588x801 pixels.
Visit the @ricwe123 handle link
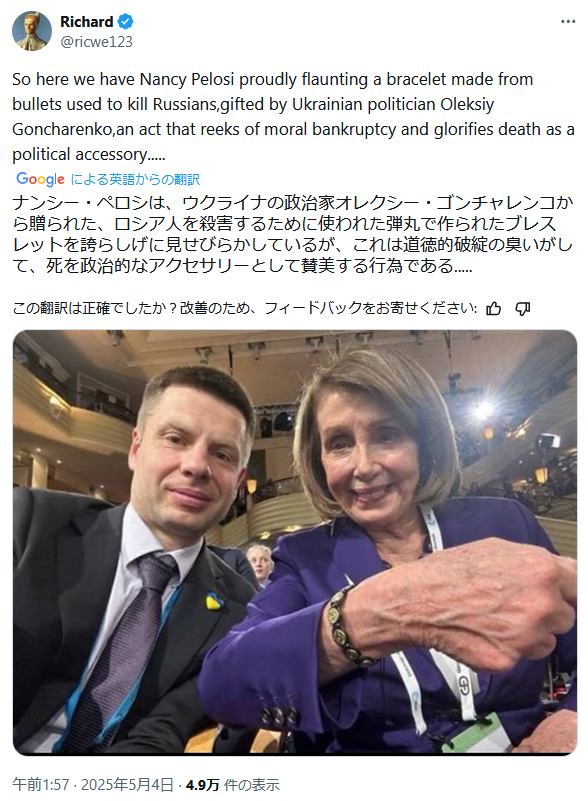(96, 41)
